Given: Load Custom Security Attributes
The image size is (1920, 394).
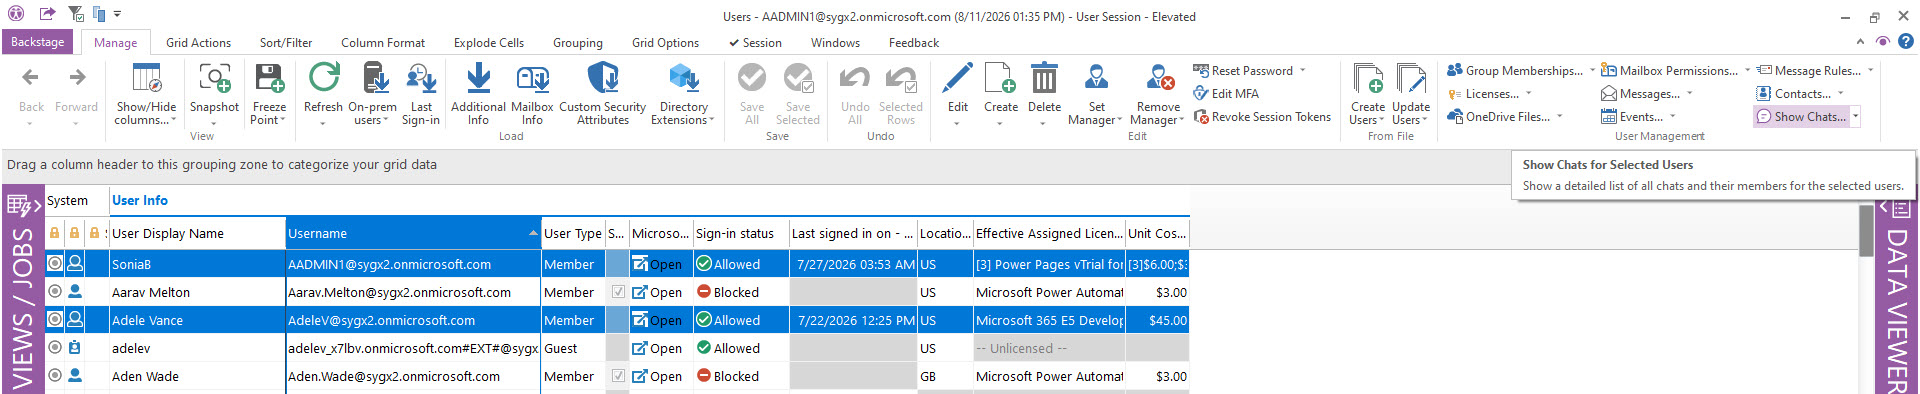Looking at the screenshot, I should (x=602, y=94).
